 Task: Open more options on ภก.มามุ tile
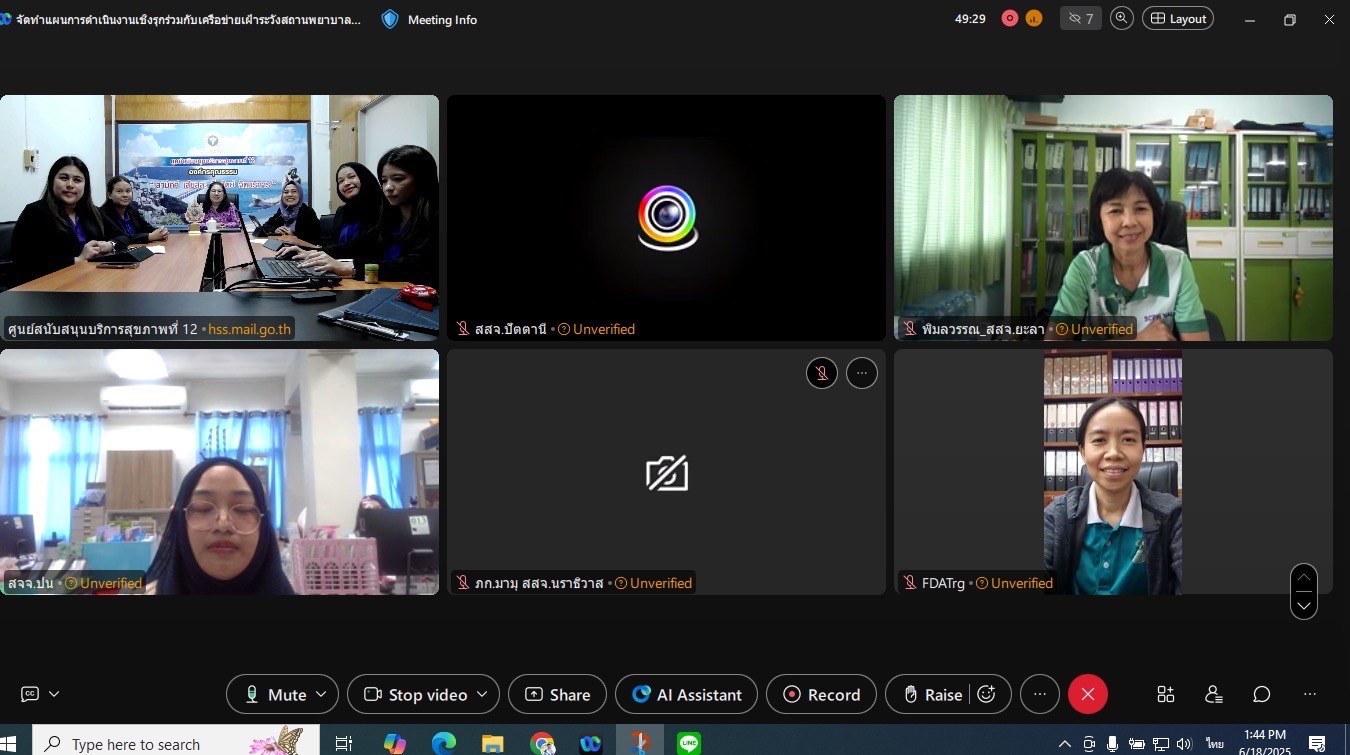[x=862, y=373]
